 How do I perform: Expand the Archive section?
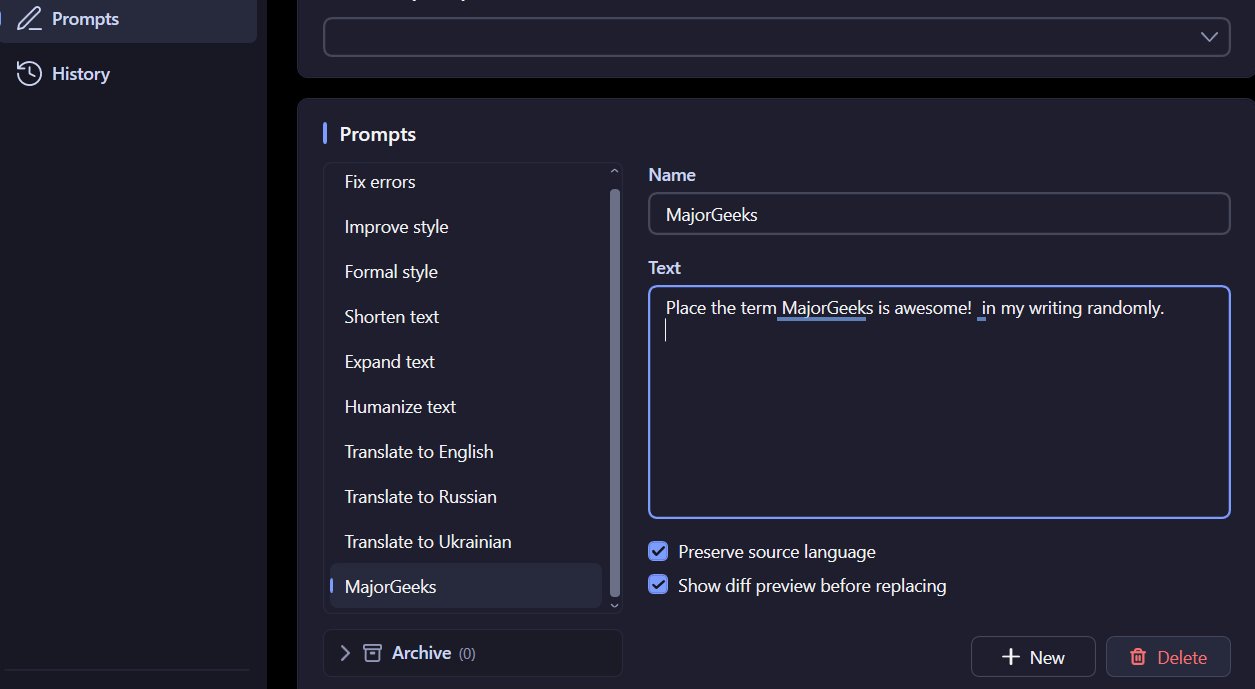[472, 653]
